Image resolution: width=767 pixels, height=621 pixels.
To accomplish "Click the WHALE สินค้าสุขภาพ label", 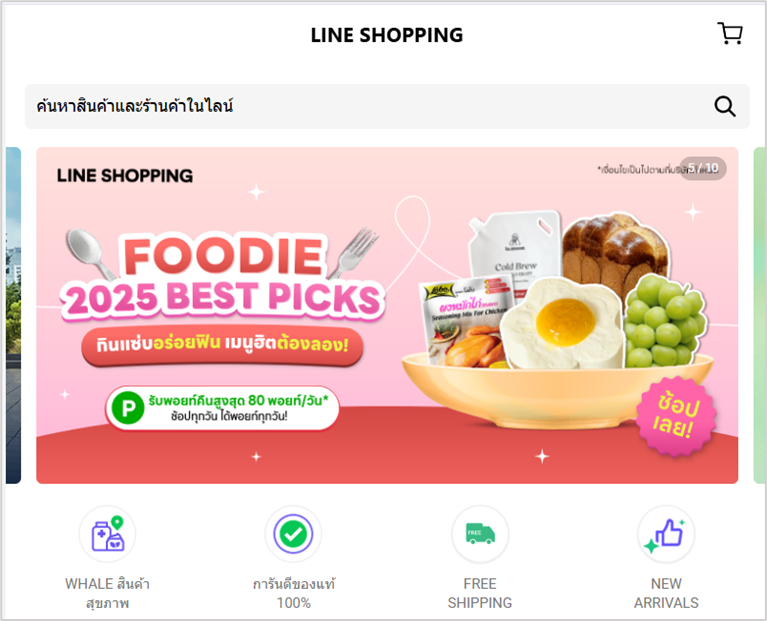I will pos(108,593).
